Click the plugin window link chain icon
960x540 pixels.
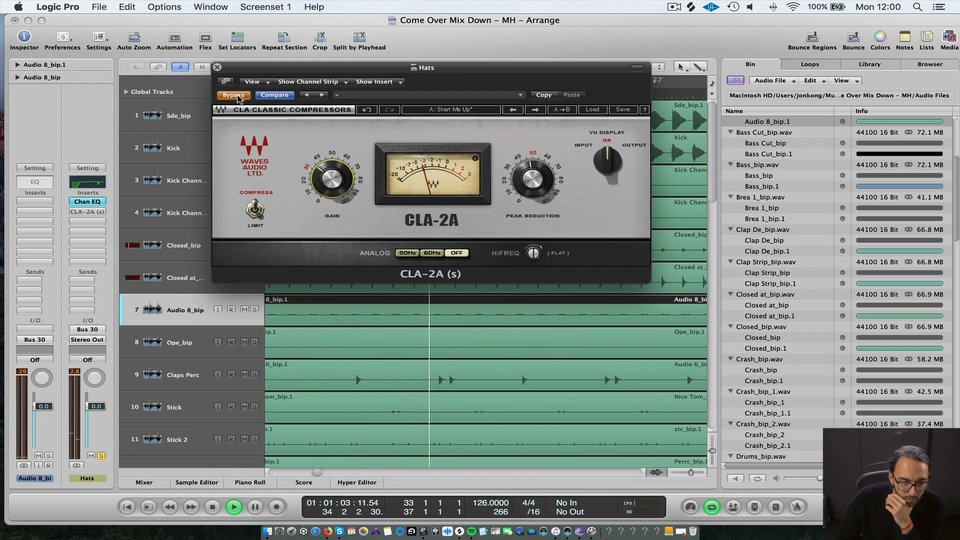(226, 81)
